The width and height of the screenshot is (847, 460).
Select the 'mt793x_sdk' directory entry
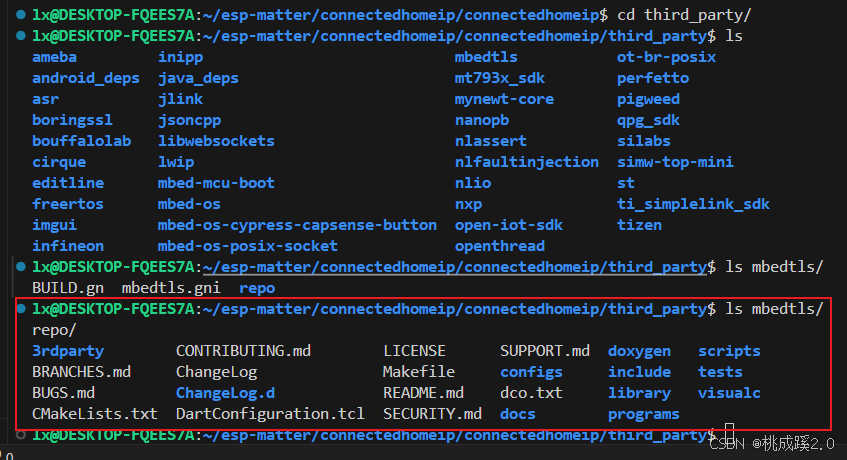[x=500, y=78]
